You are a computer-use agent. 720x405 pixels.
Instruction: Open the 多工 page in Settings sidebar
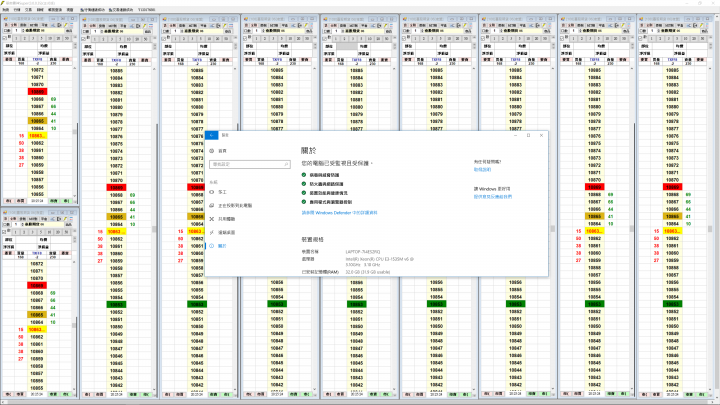222,192
